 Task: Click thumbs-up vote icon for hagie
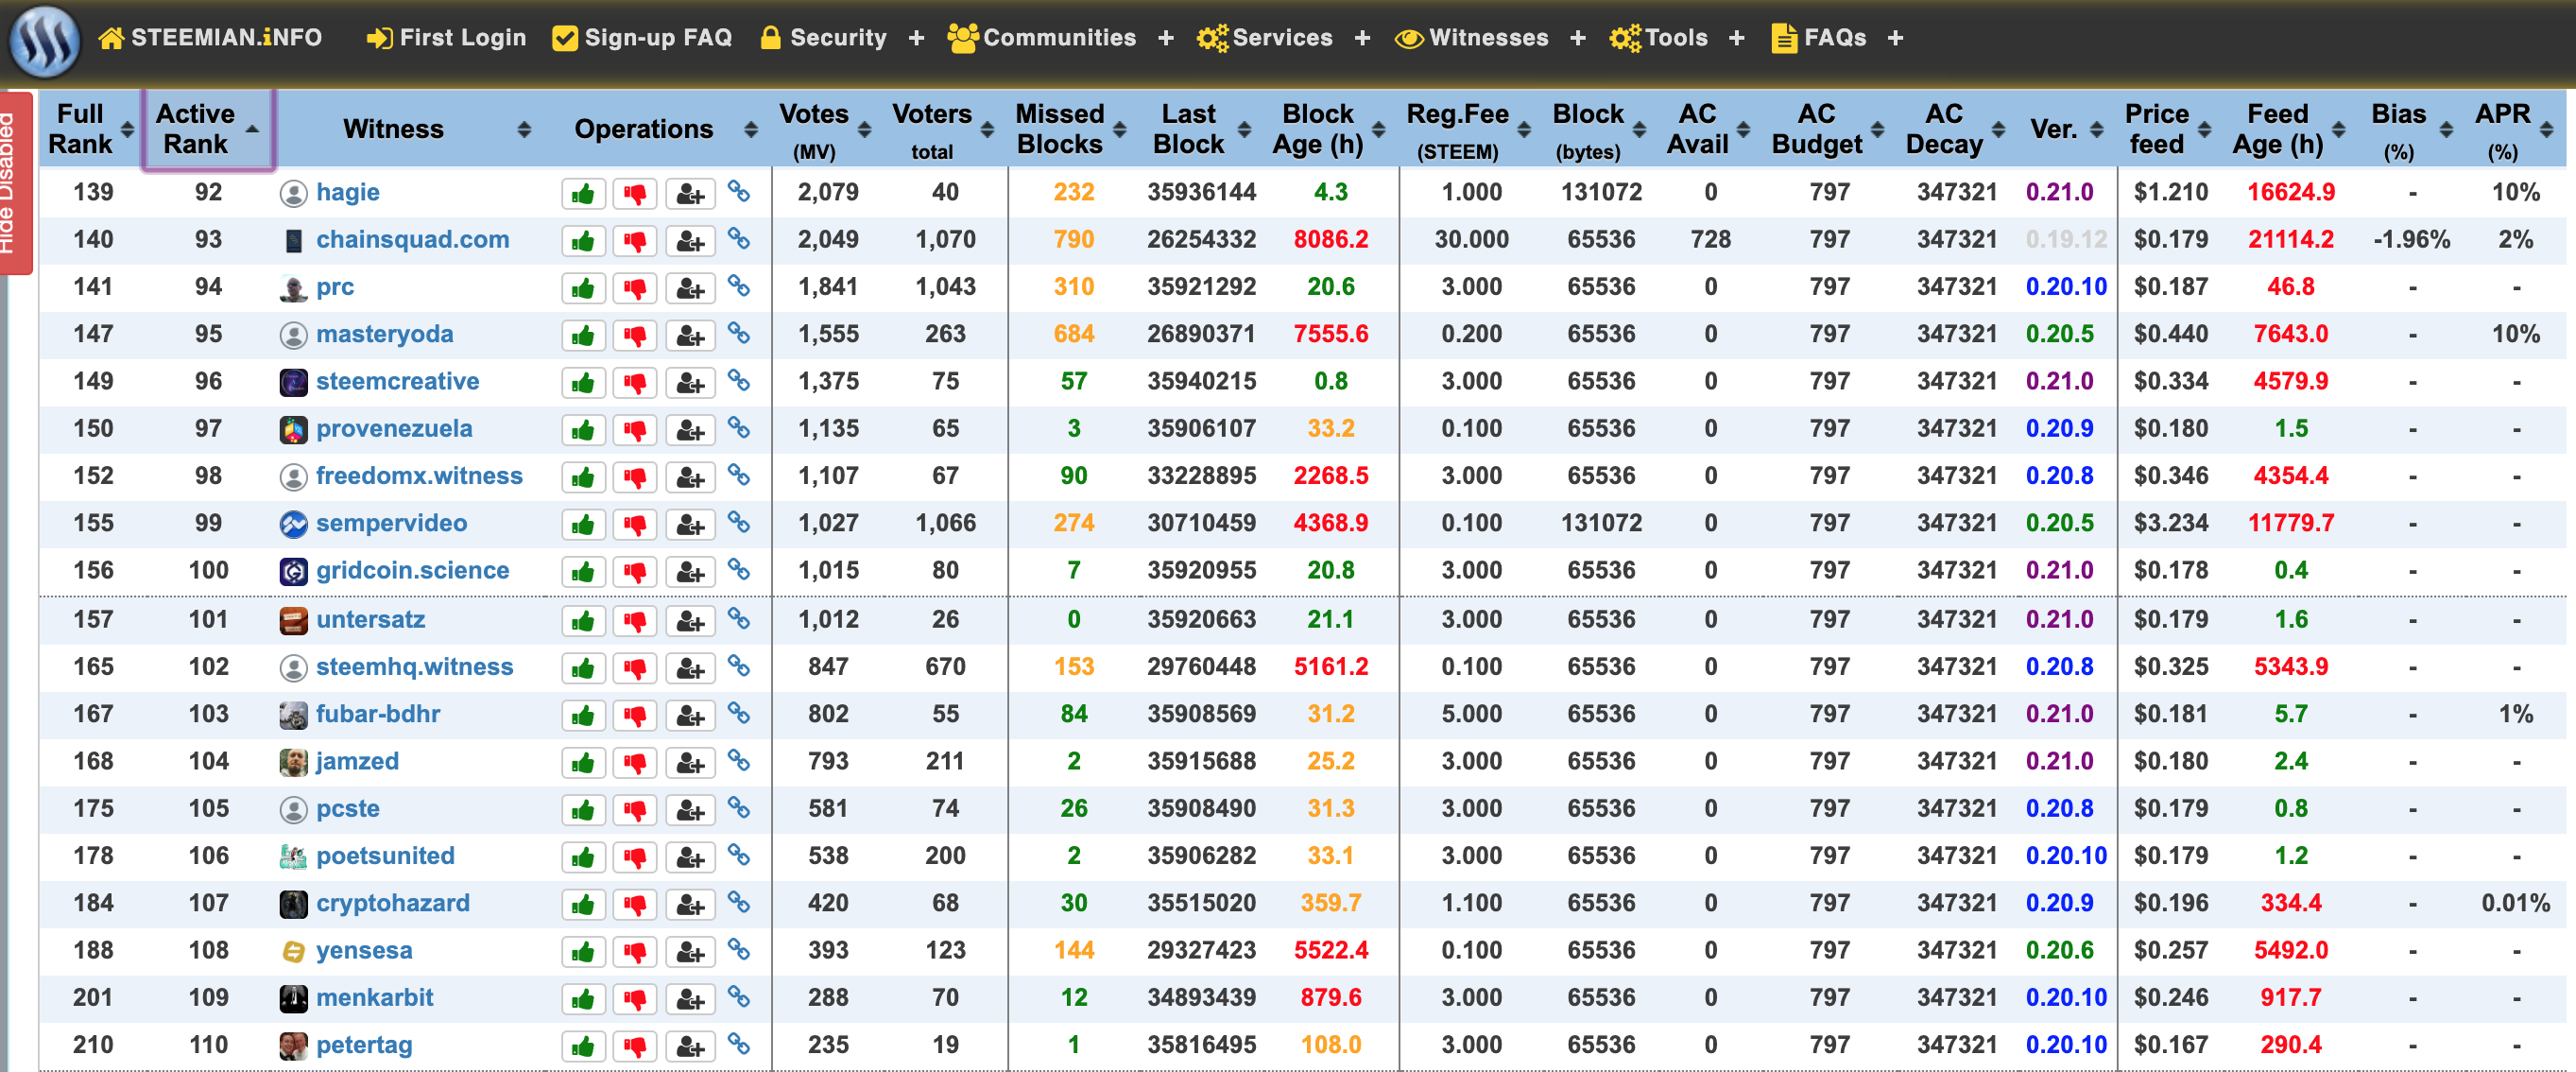583,193
